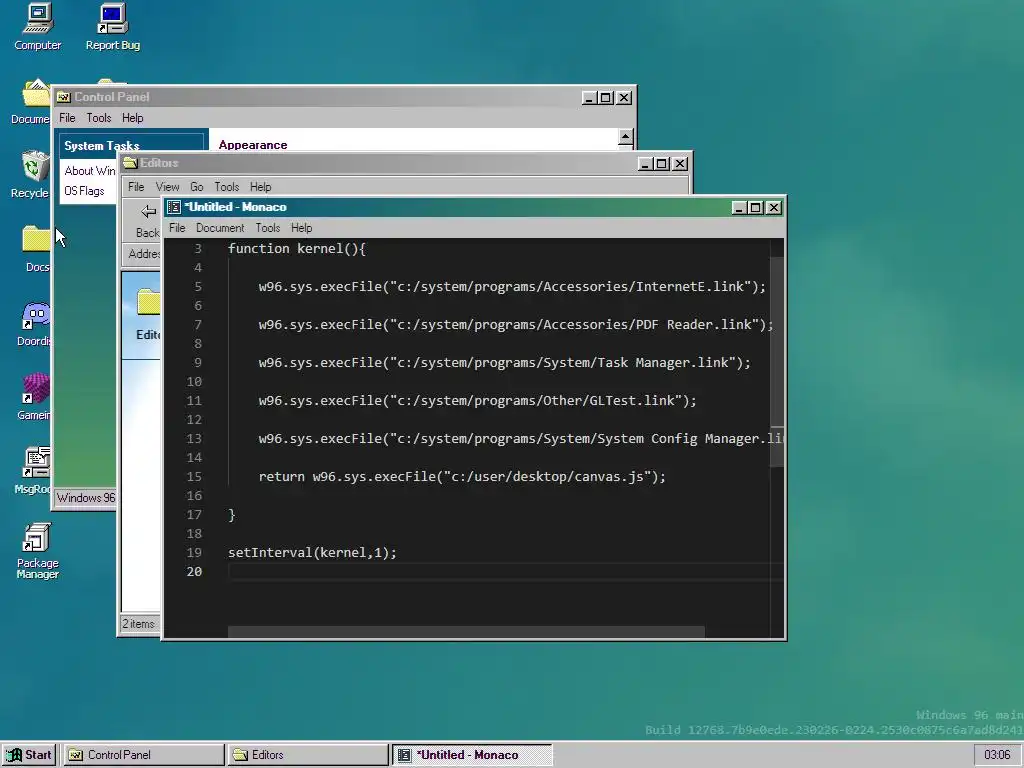Open Help menu in Control Panel
This screenshot has width=1024, height=768.
(x=133, y=118)
